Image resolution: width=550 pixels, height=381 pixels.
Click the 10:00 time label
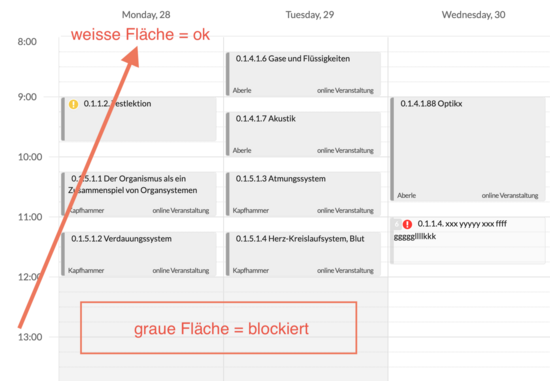click(30, 157)
